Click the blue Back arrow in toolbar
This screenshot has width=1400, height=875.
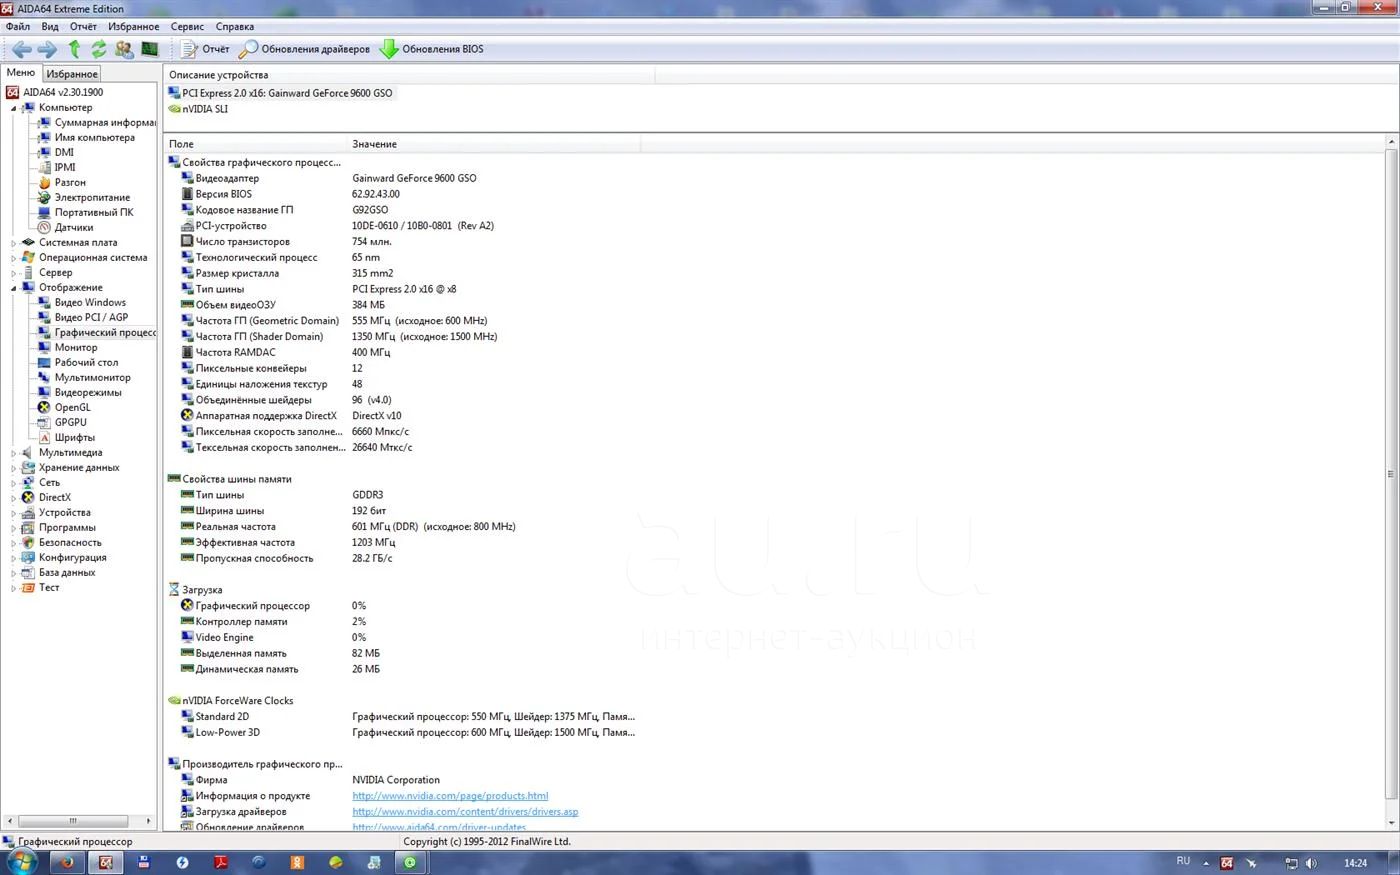point(21,49)
